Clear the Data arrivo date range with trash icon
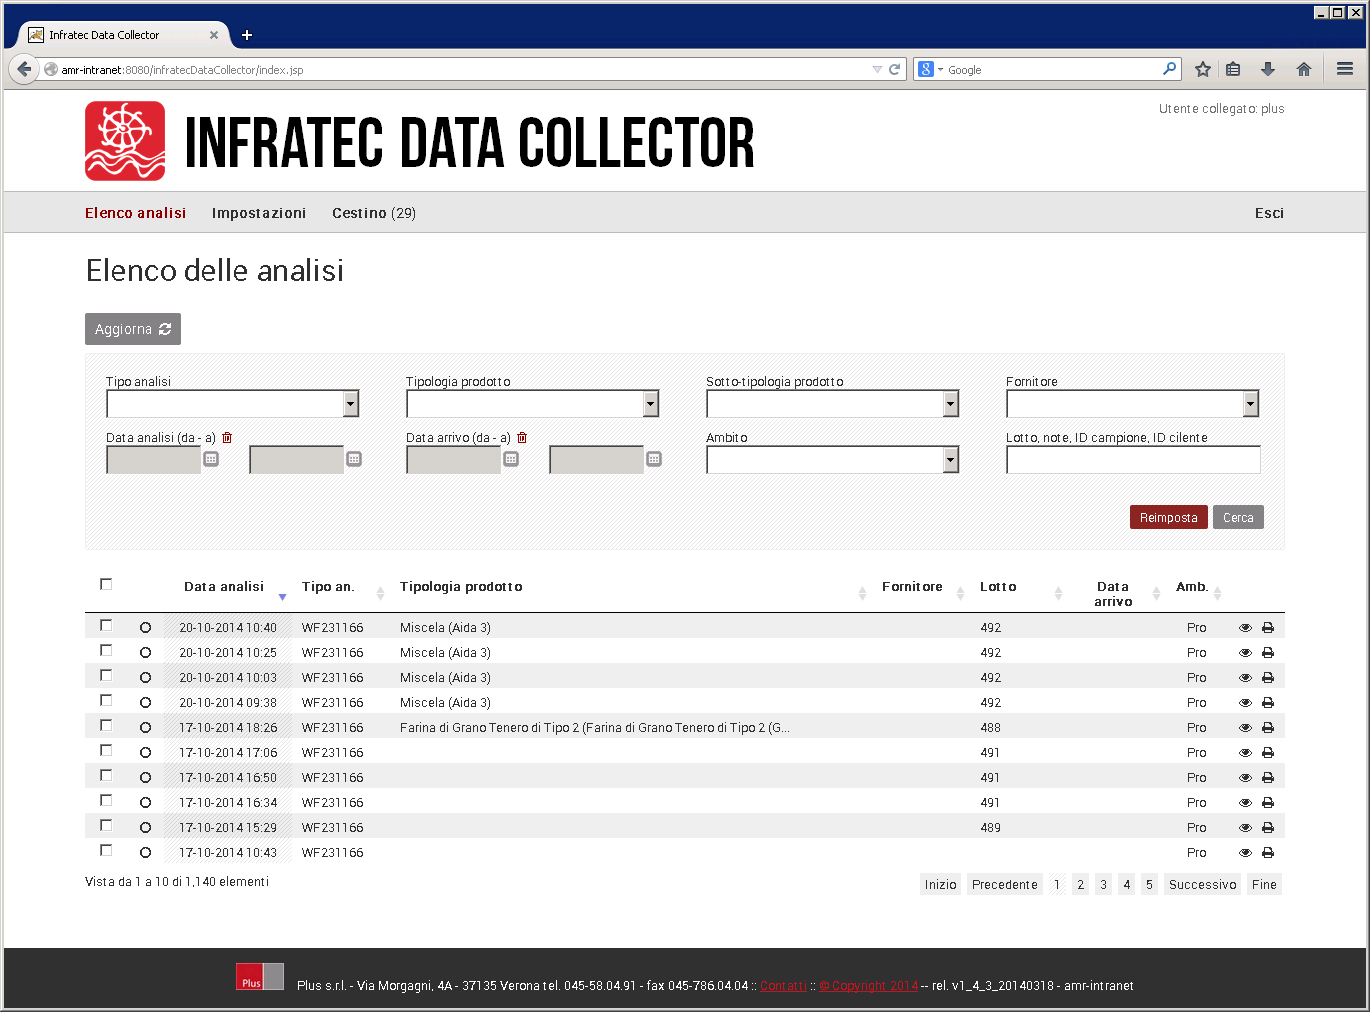 (522, 438)
